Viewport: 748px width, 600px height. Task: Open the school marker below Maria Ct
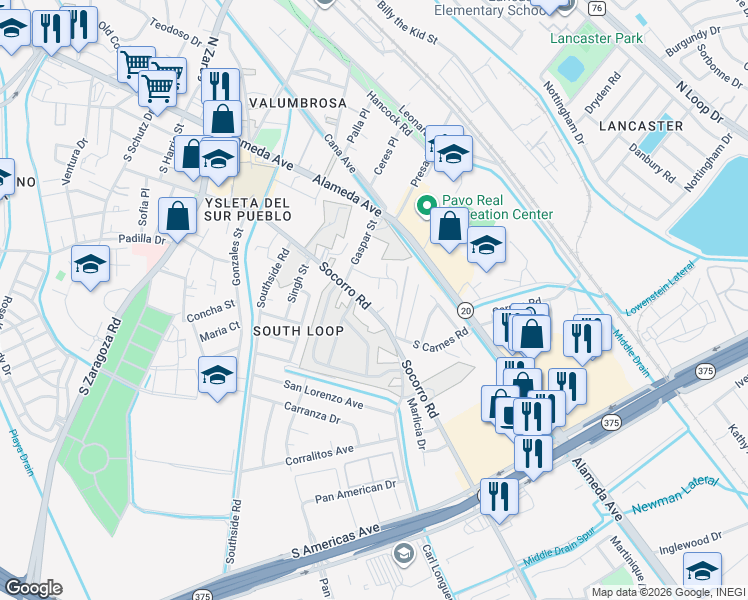217,378
